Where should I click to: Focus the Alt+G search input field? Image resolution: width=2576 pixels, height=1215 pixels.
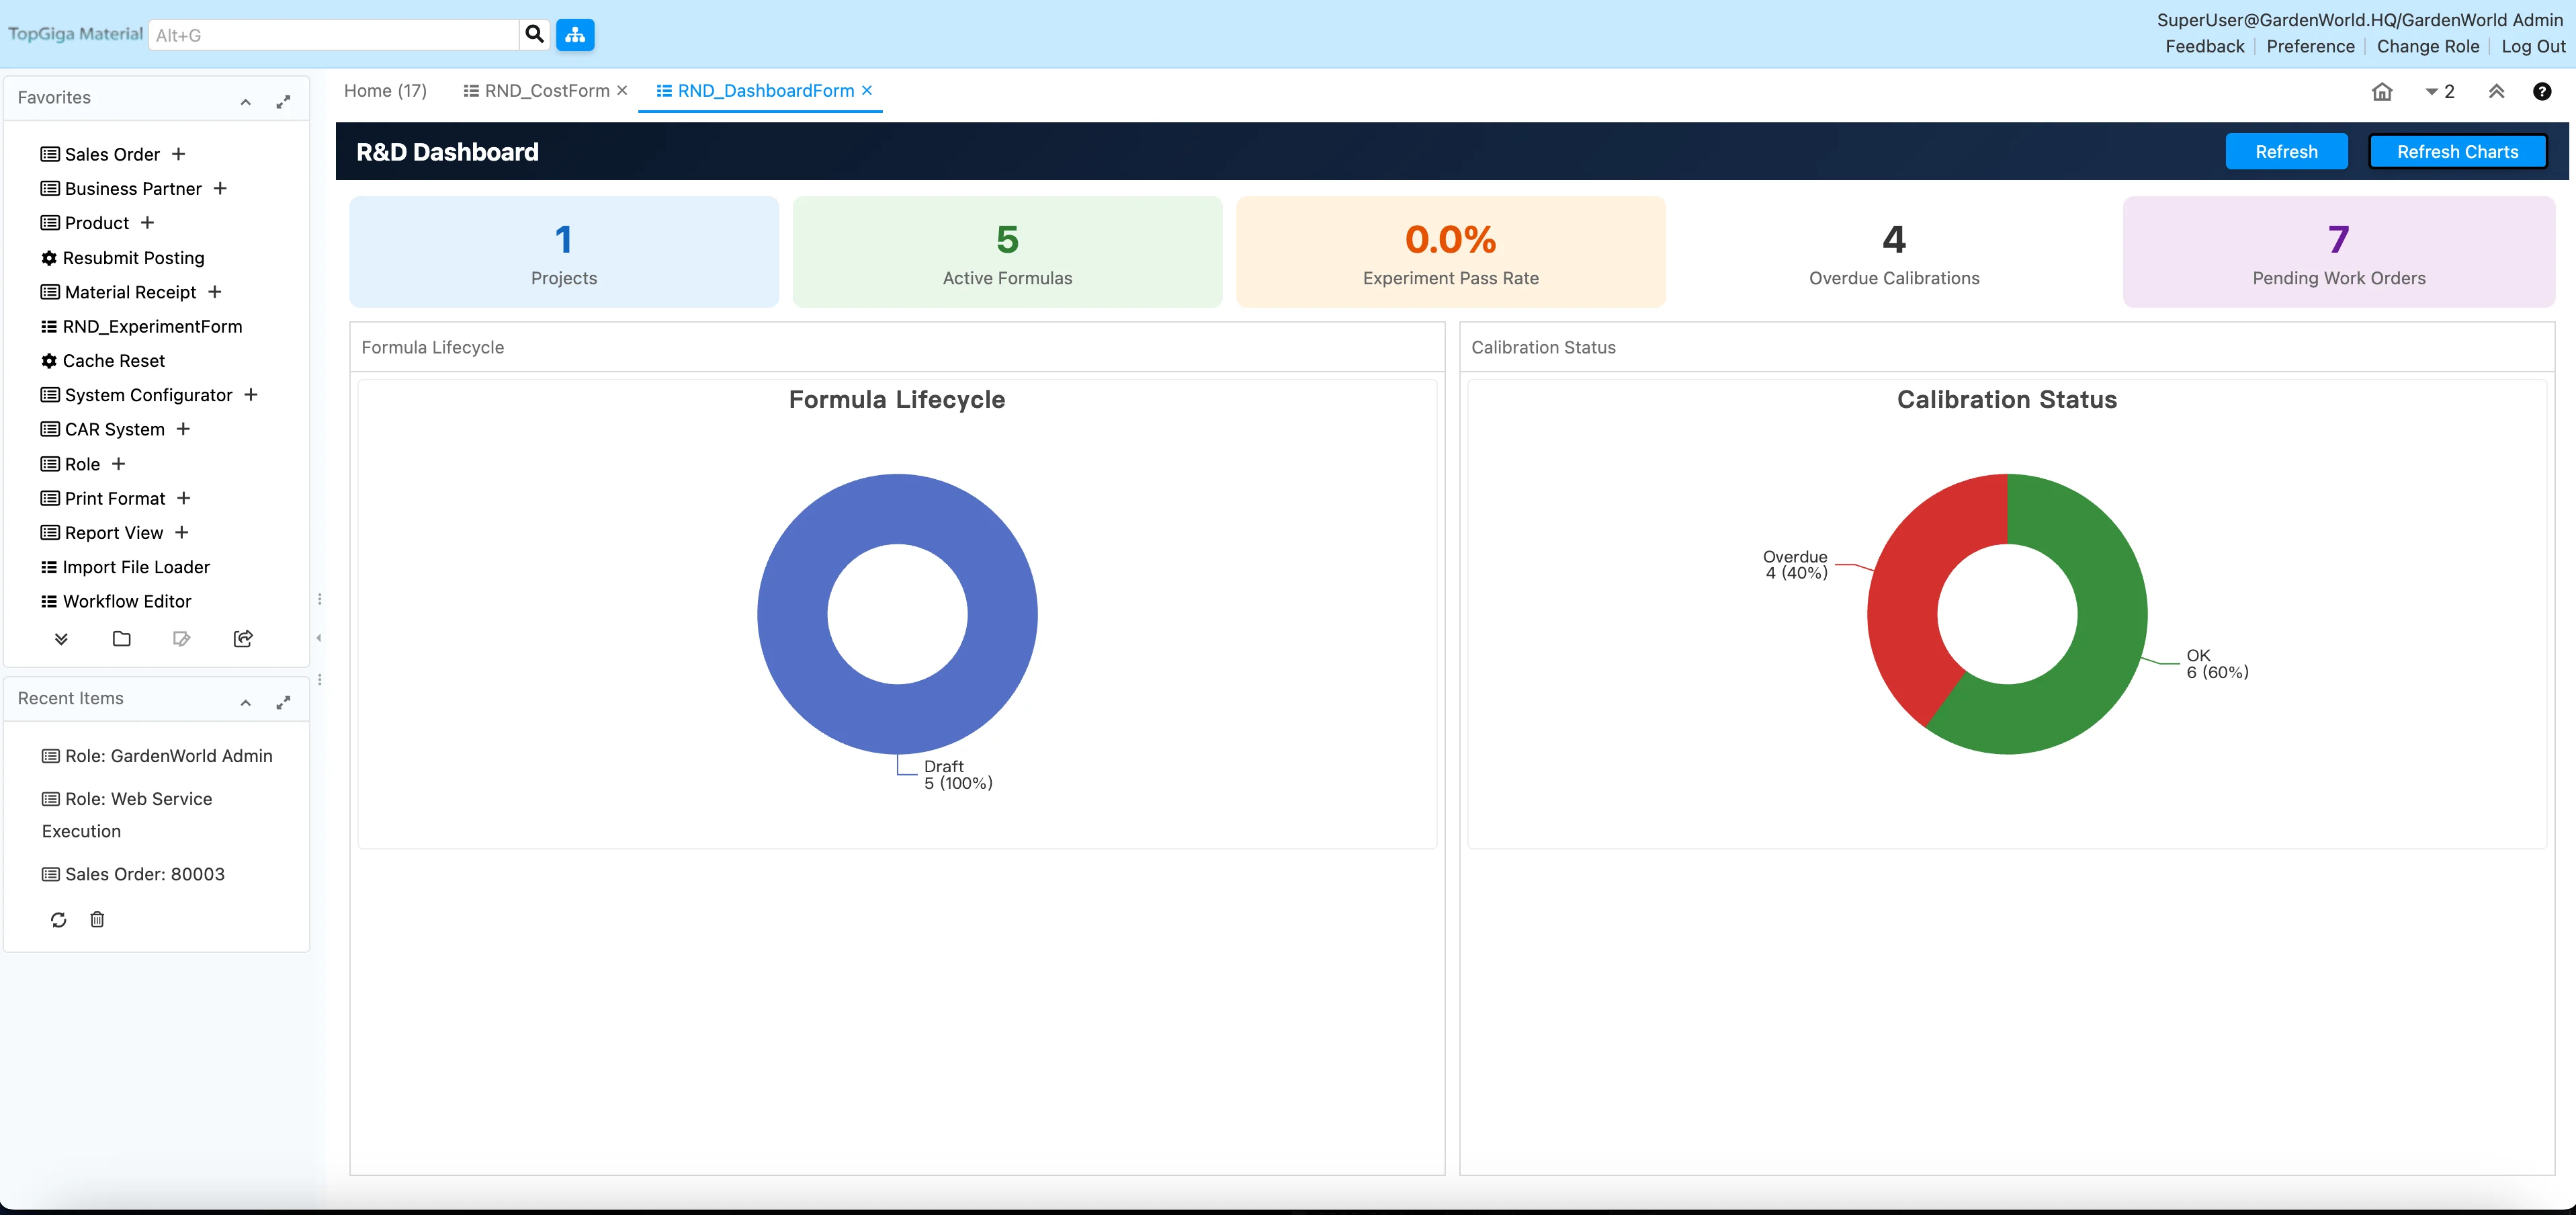[333, 35]
